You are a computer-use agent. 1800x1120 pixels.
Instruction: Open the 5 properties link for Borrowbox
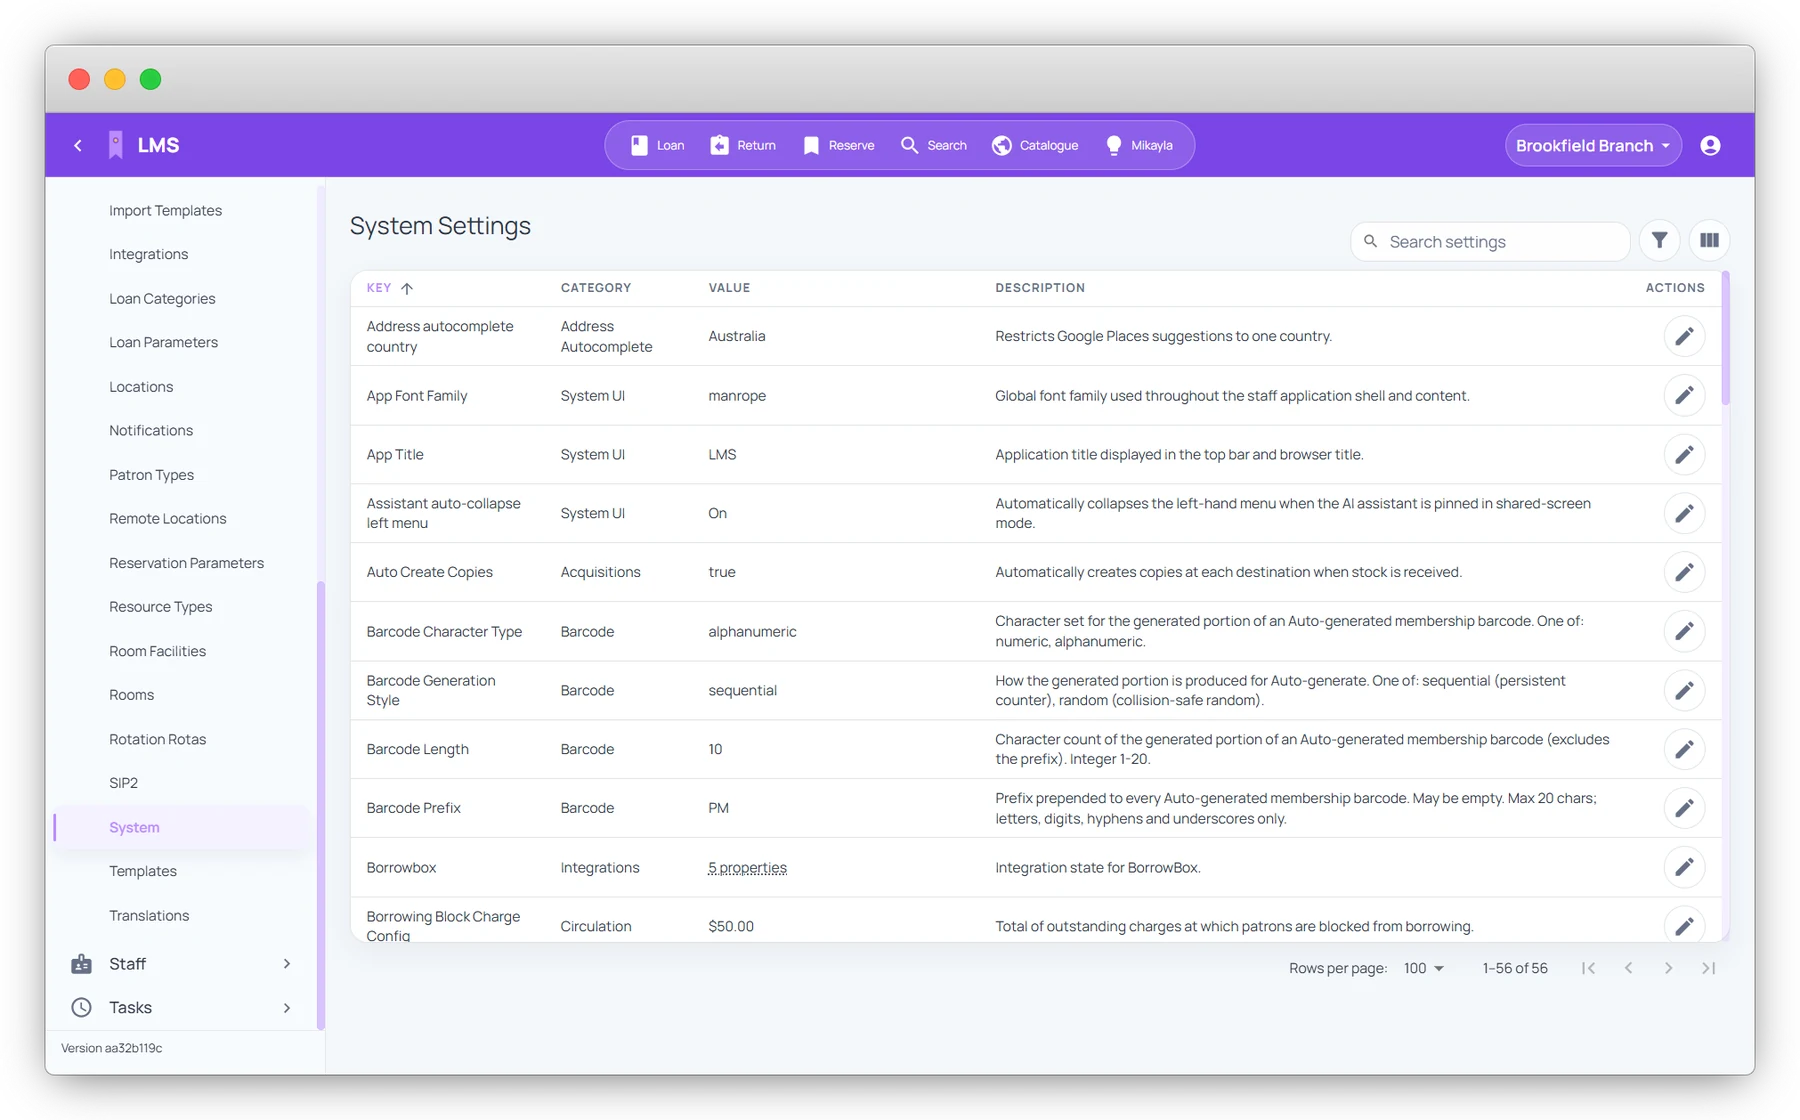(747, 867)
